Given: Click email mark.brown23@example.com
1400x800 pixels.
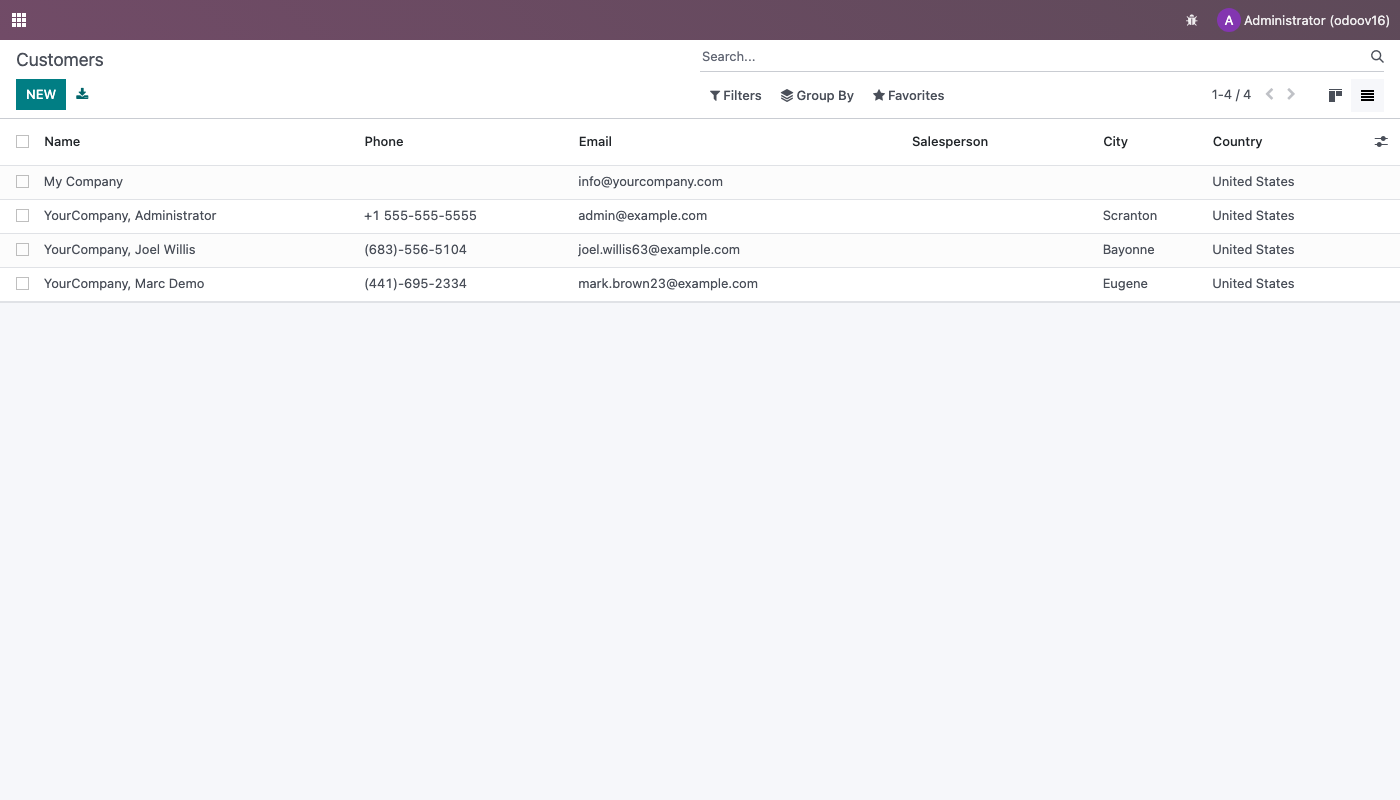Looking at the screenshot, I should point(668,284).
